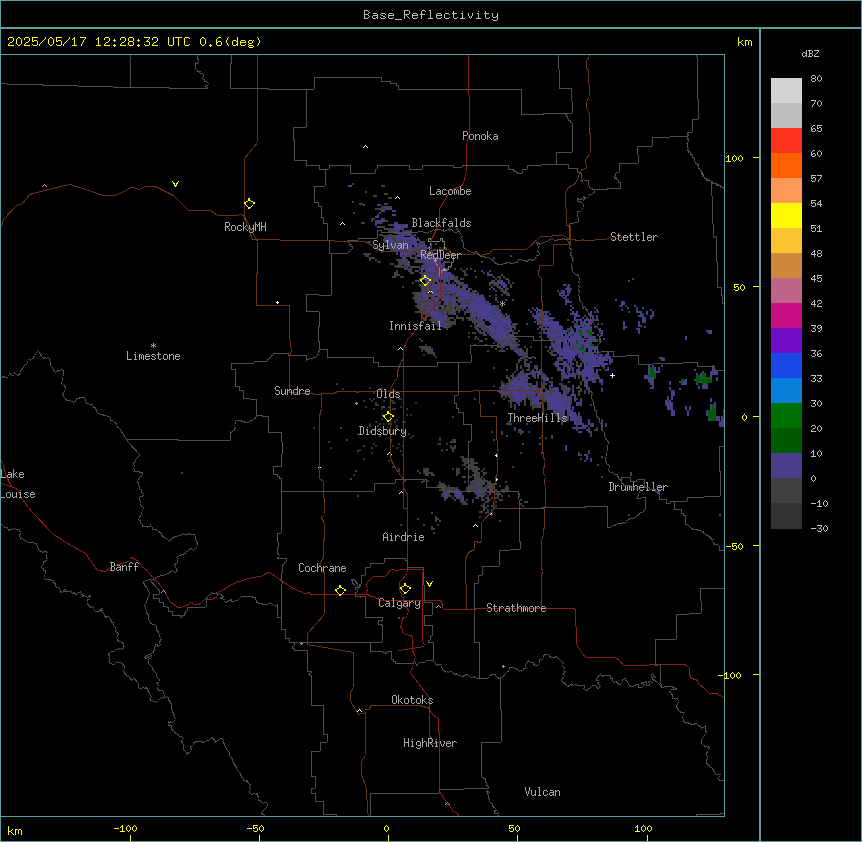Click the Stettler town label
This screenshot has height=842, width=862.
(x=634, y=237)
